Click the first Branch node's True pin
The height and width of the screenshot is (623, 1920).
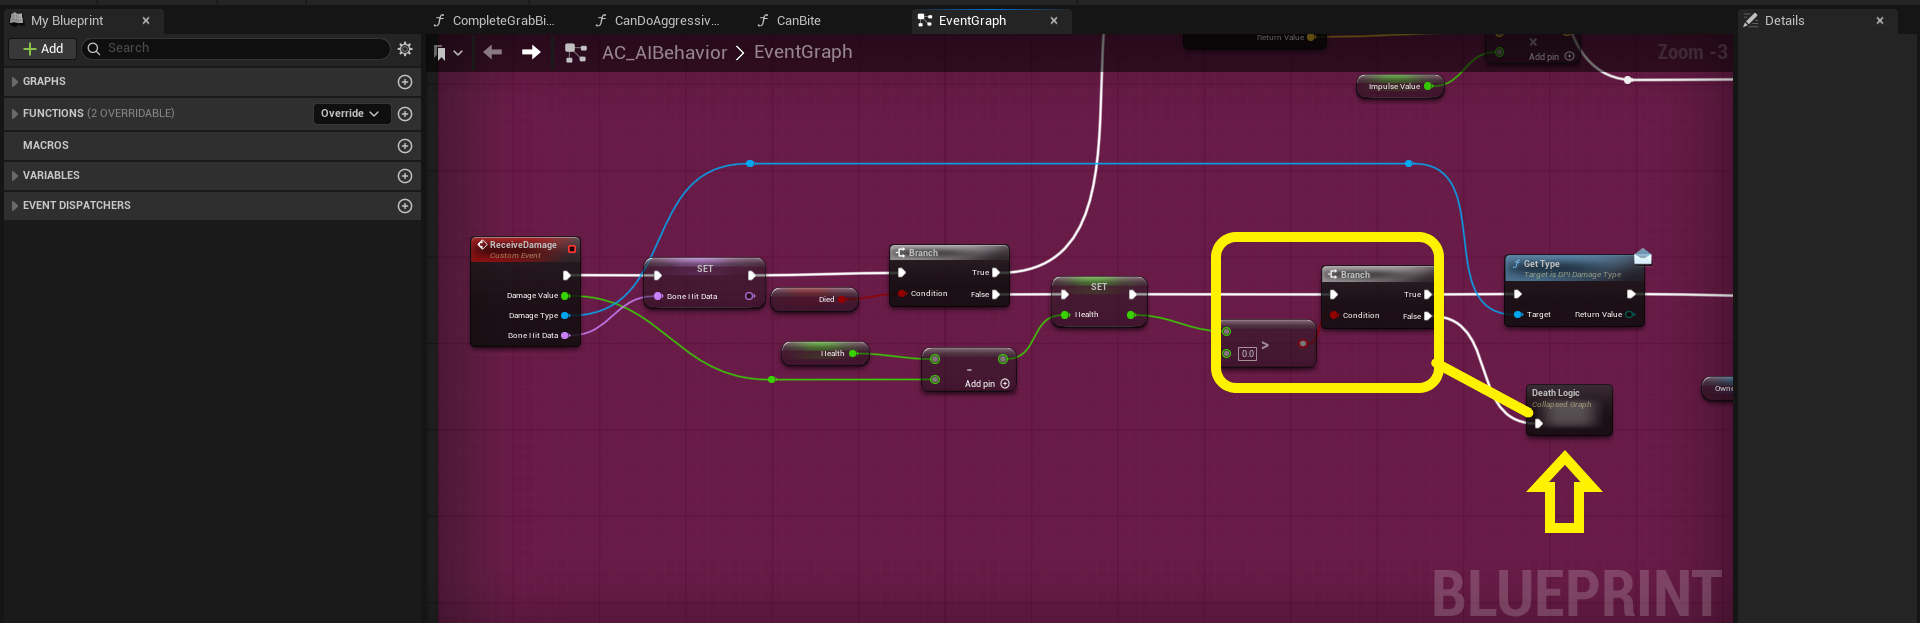(x=996, y=272)
